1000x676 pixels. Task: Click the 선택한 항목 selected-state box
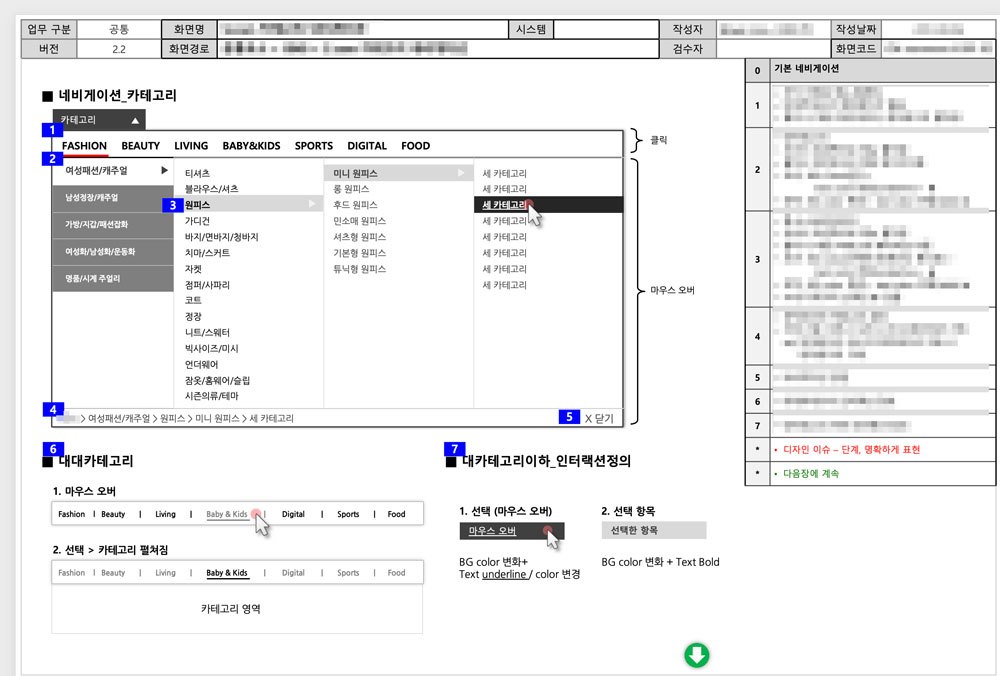coord(653,529)
